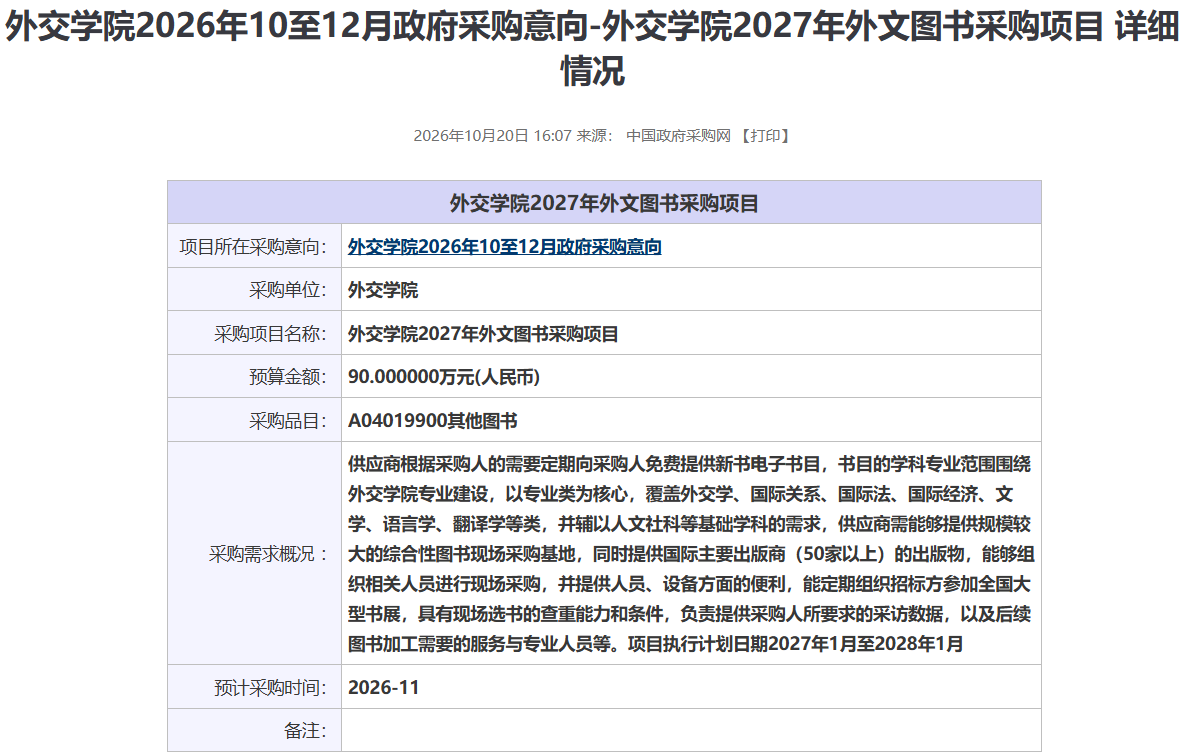Select the page title heading text
Viewport: 1186px width, 756px height.
pos(593,48)
